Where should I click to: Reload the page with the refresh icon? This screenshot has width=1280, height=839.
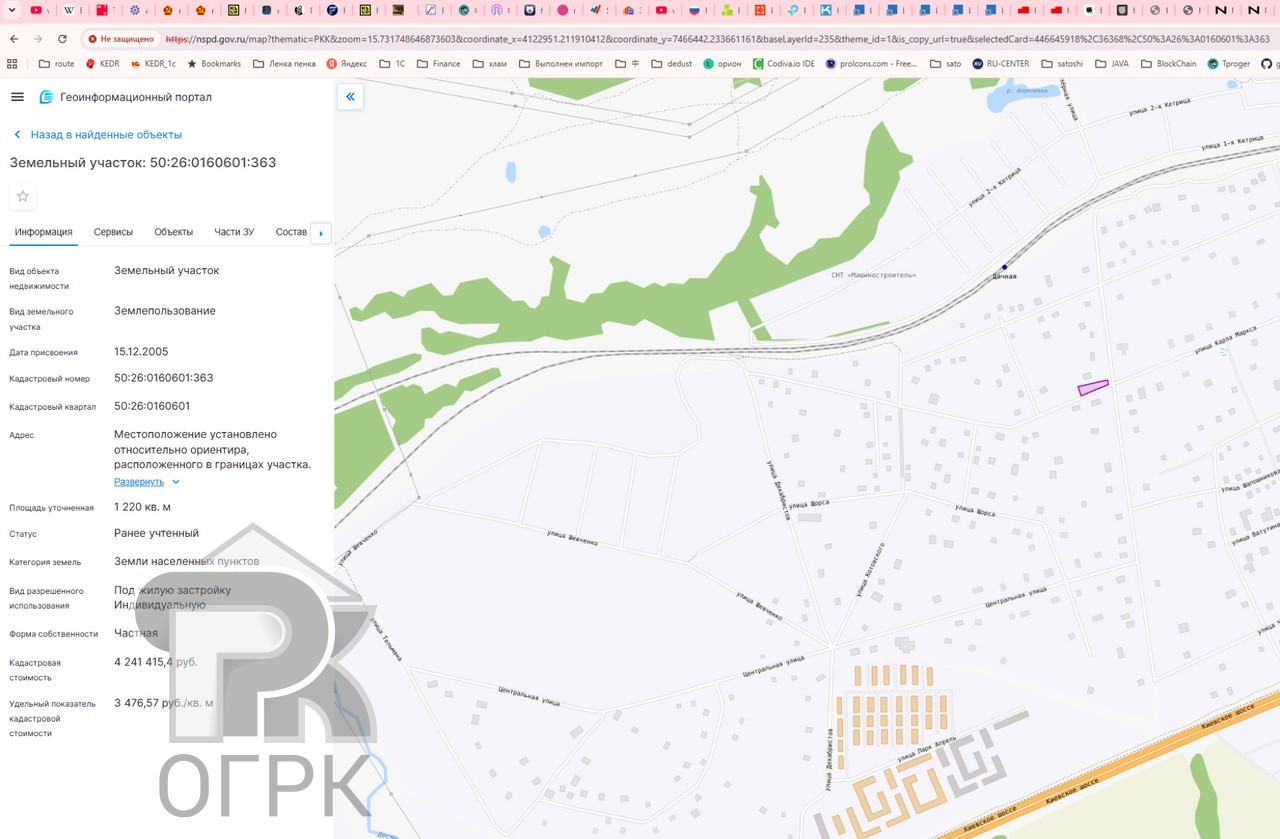pos(62,39)
